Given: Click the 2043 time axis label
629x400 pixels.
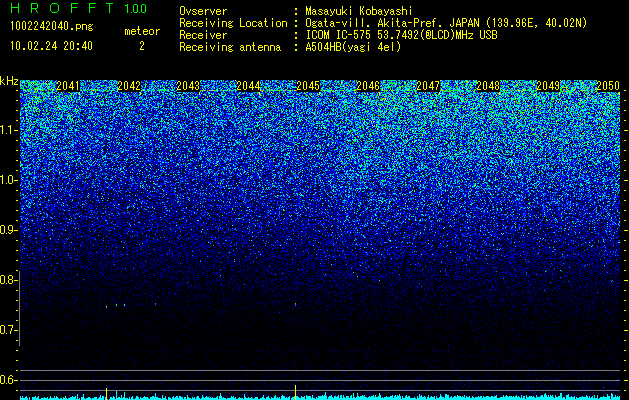Looking at the screenshot, I should (188, 86).
